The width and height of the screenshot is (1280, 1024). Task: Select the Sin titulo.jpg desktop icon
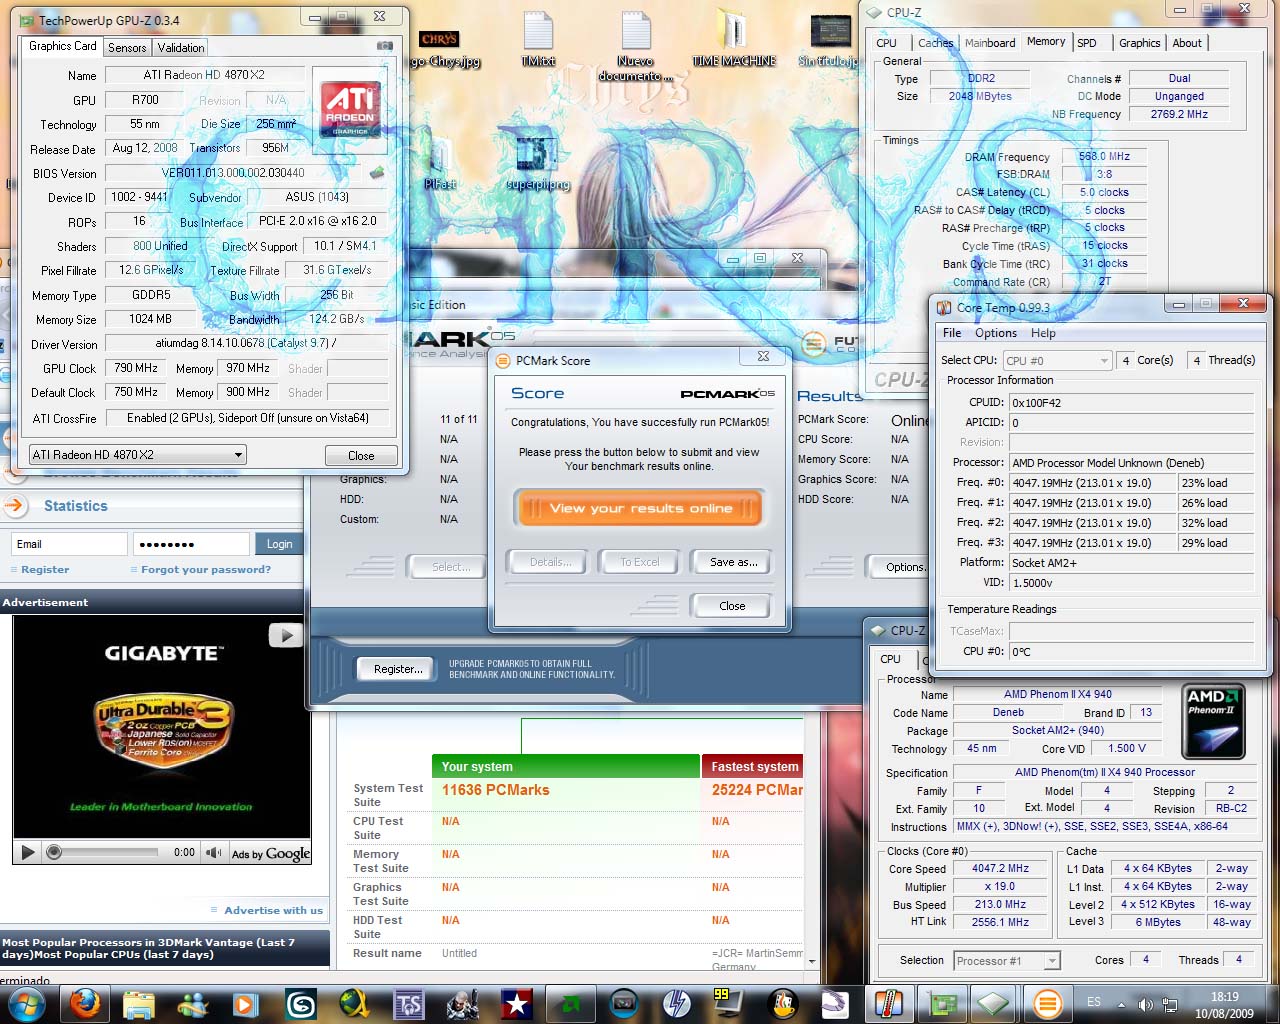pyautogui.click(x=830, y=42)
